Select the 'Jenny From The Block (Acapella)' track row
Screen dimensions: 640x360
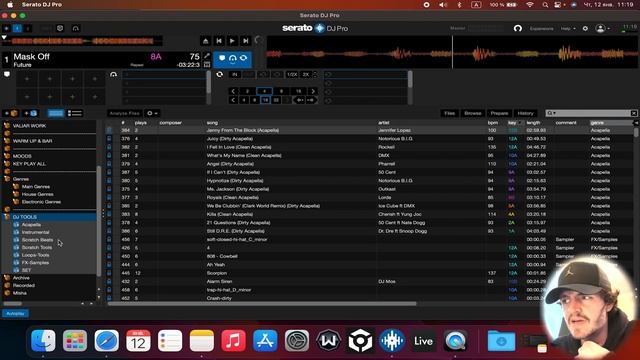369,130
